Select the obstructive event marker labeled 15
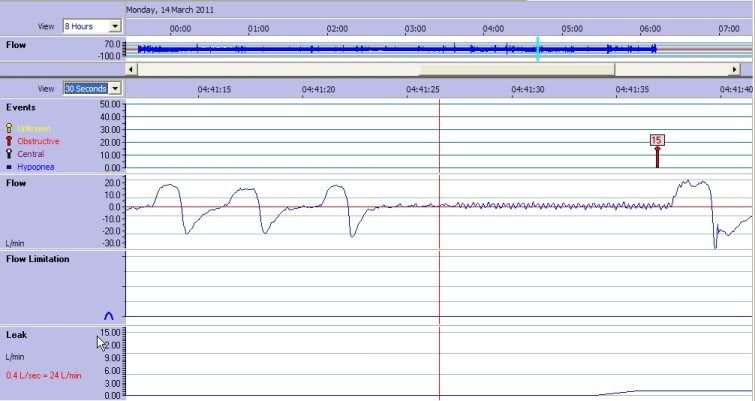Viewport: 755px width, 401px height. [657, 141]
